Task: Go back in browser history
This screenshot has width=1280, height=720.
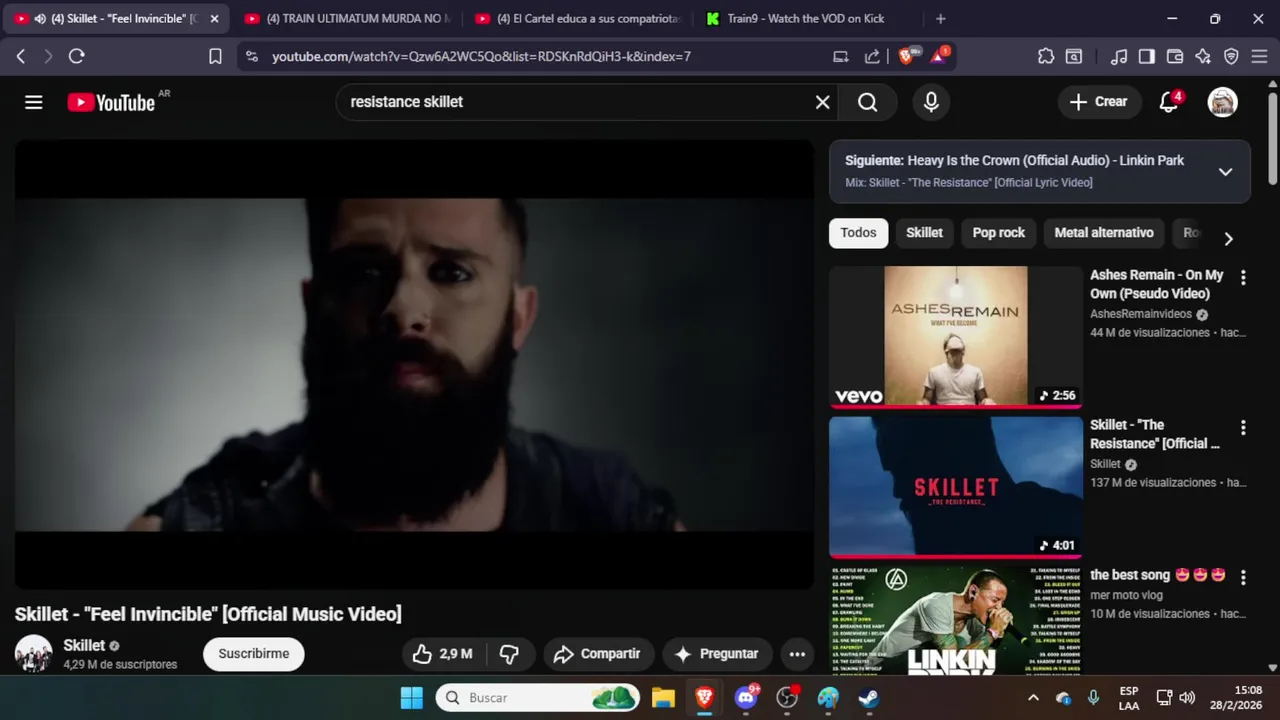Action: tap(20, 56)
